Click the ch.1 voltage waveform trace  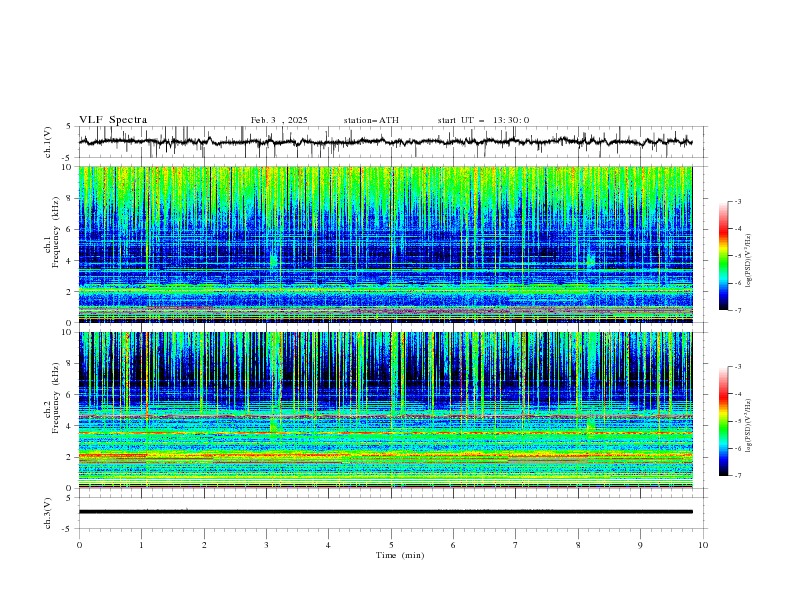coord(385,142)
